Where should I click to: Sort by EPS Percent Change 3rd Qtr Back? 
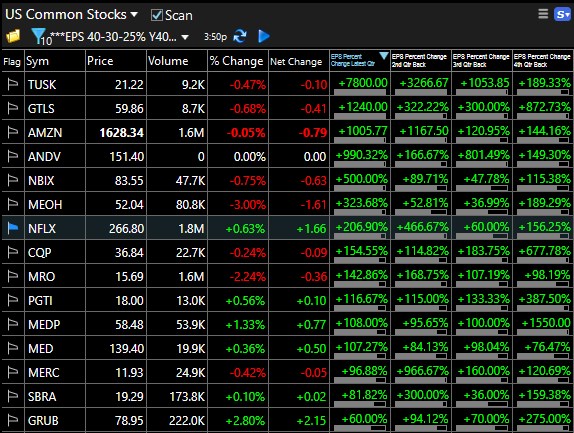coord(482,61)
